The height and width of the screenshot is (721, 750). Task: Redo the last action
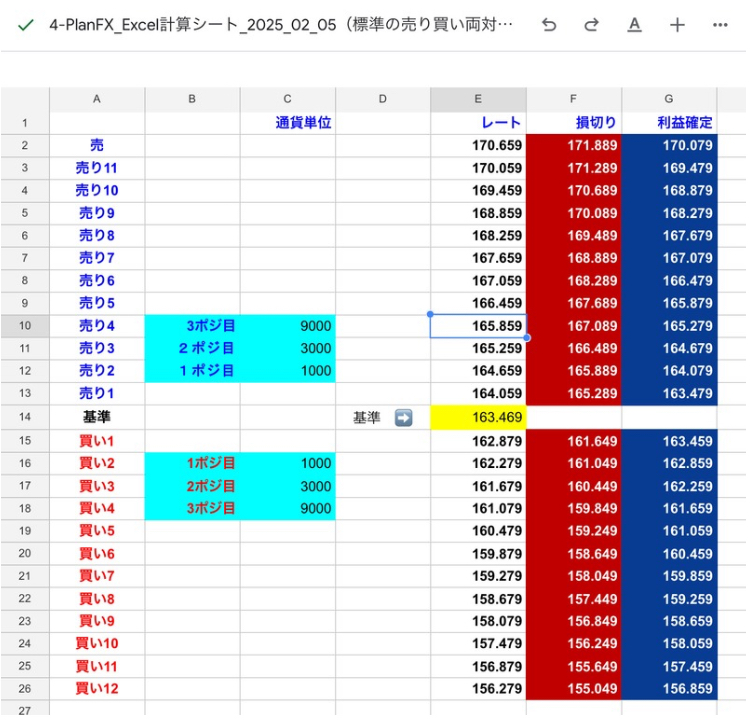click(592, 24)
